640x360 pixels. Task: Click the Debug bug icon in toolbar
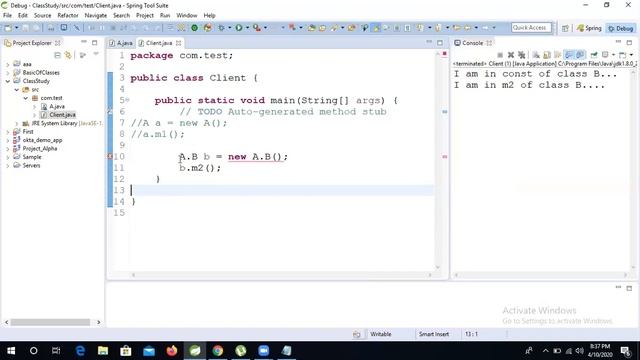pyautogui.click(x=221, y=28)
